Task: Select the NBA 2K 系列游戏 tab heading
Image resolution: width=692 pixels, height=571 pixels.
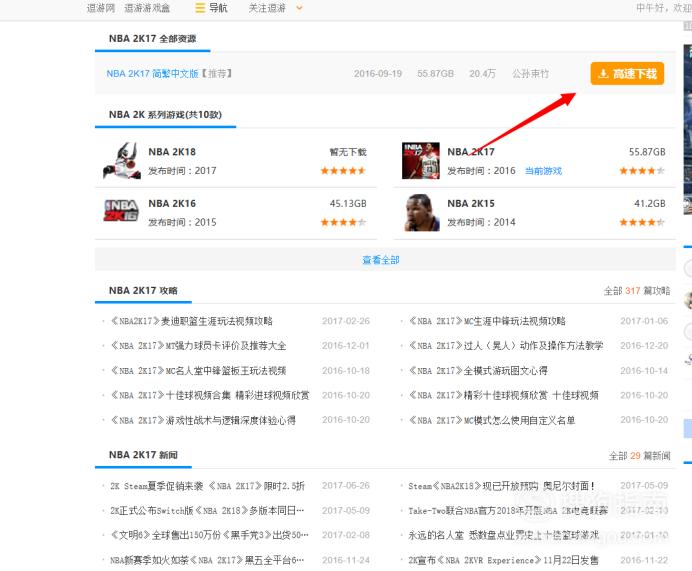Action: [x=165, y=115]
